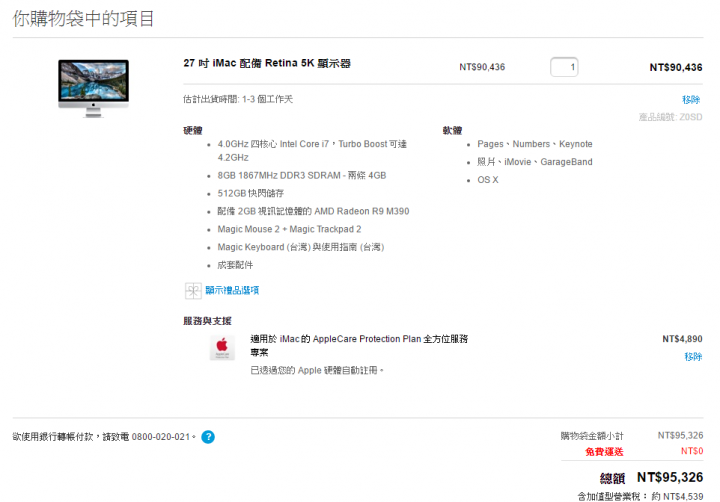Show gift options link 顯示禮品選項
The width and height of the screenshot is (720, 502).
click(x=232, y=290)
